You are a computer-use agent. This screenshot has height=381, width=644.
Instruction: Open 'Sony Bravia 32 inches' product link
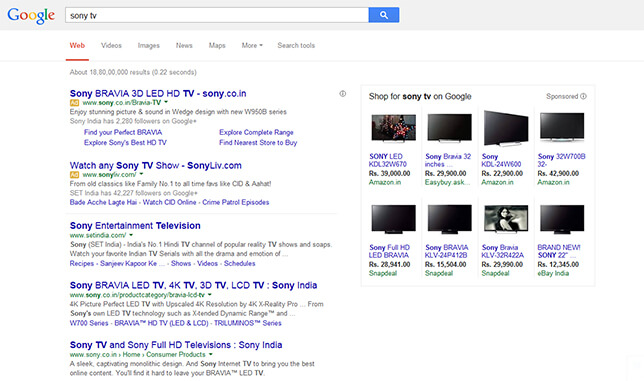(x=448, y=160)
